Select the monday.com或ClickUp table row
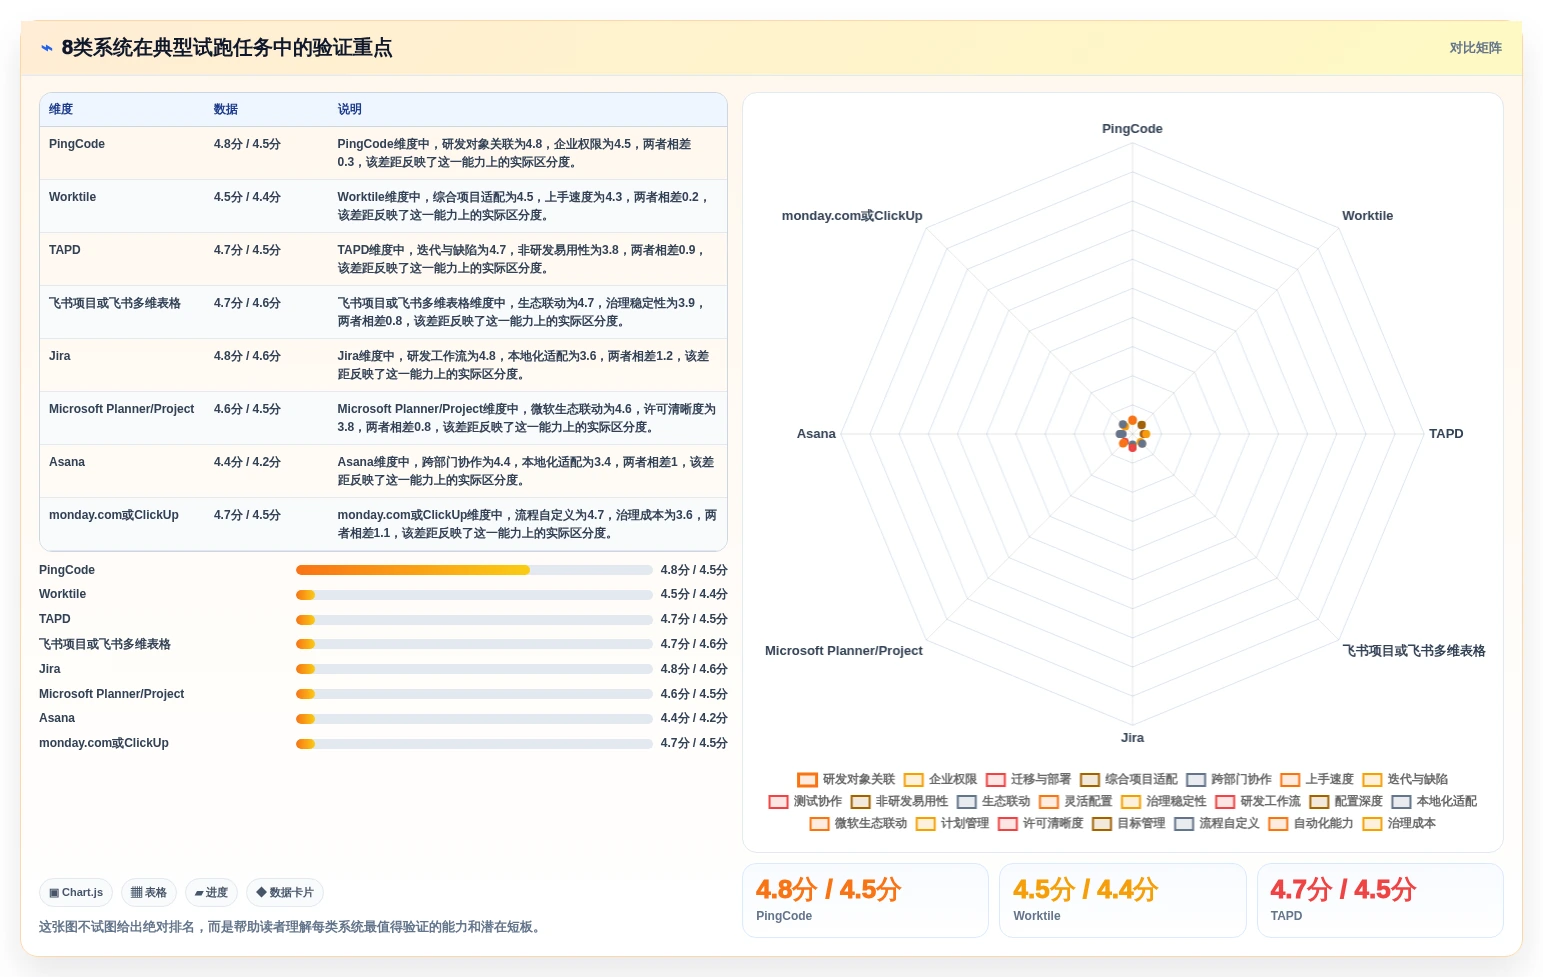The image size is (1543, 977). pos(383,524)
